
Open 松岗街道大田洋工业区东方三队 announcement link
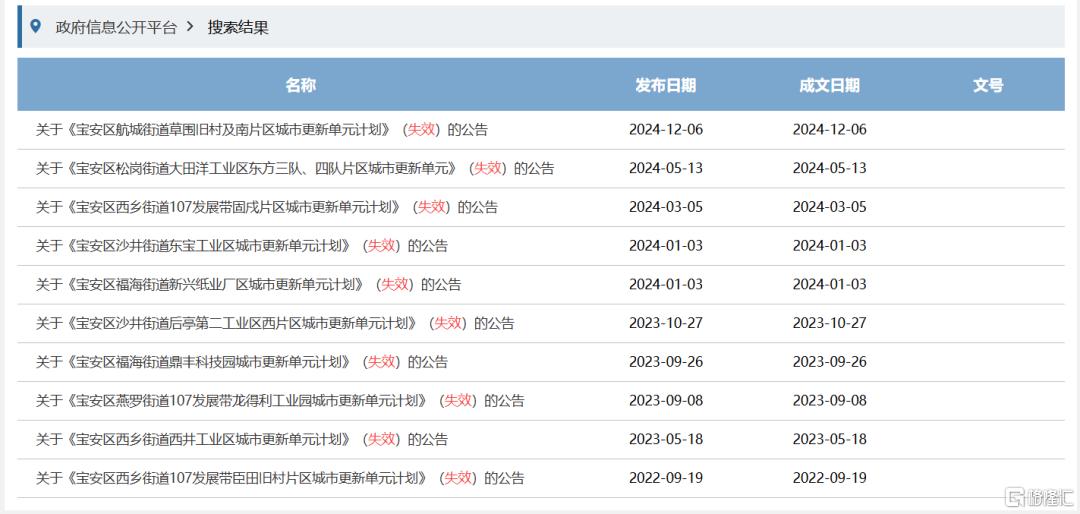295,168
